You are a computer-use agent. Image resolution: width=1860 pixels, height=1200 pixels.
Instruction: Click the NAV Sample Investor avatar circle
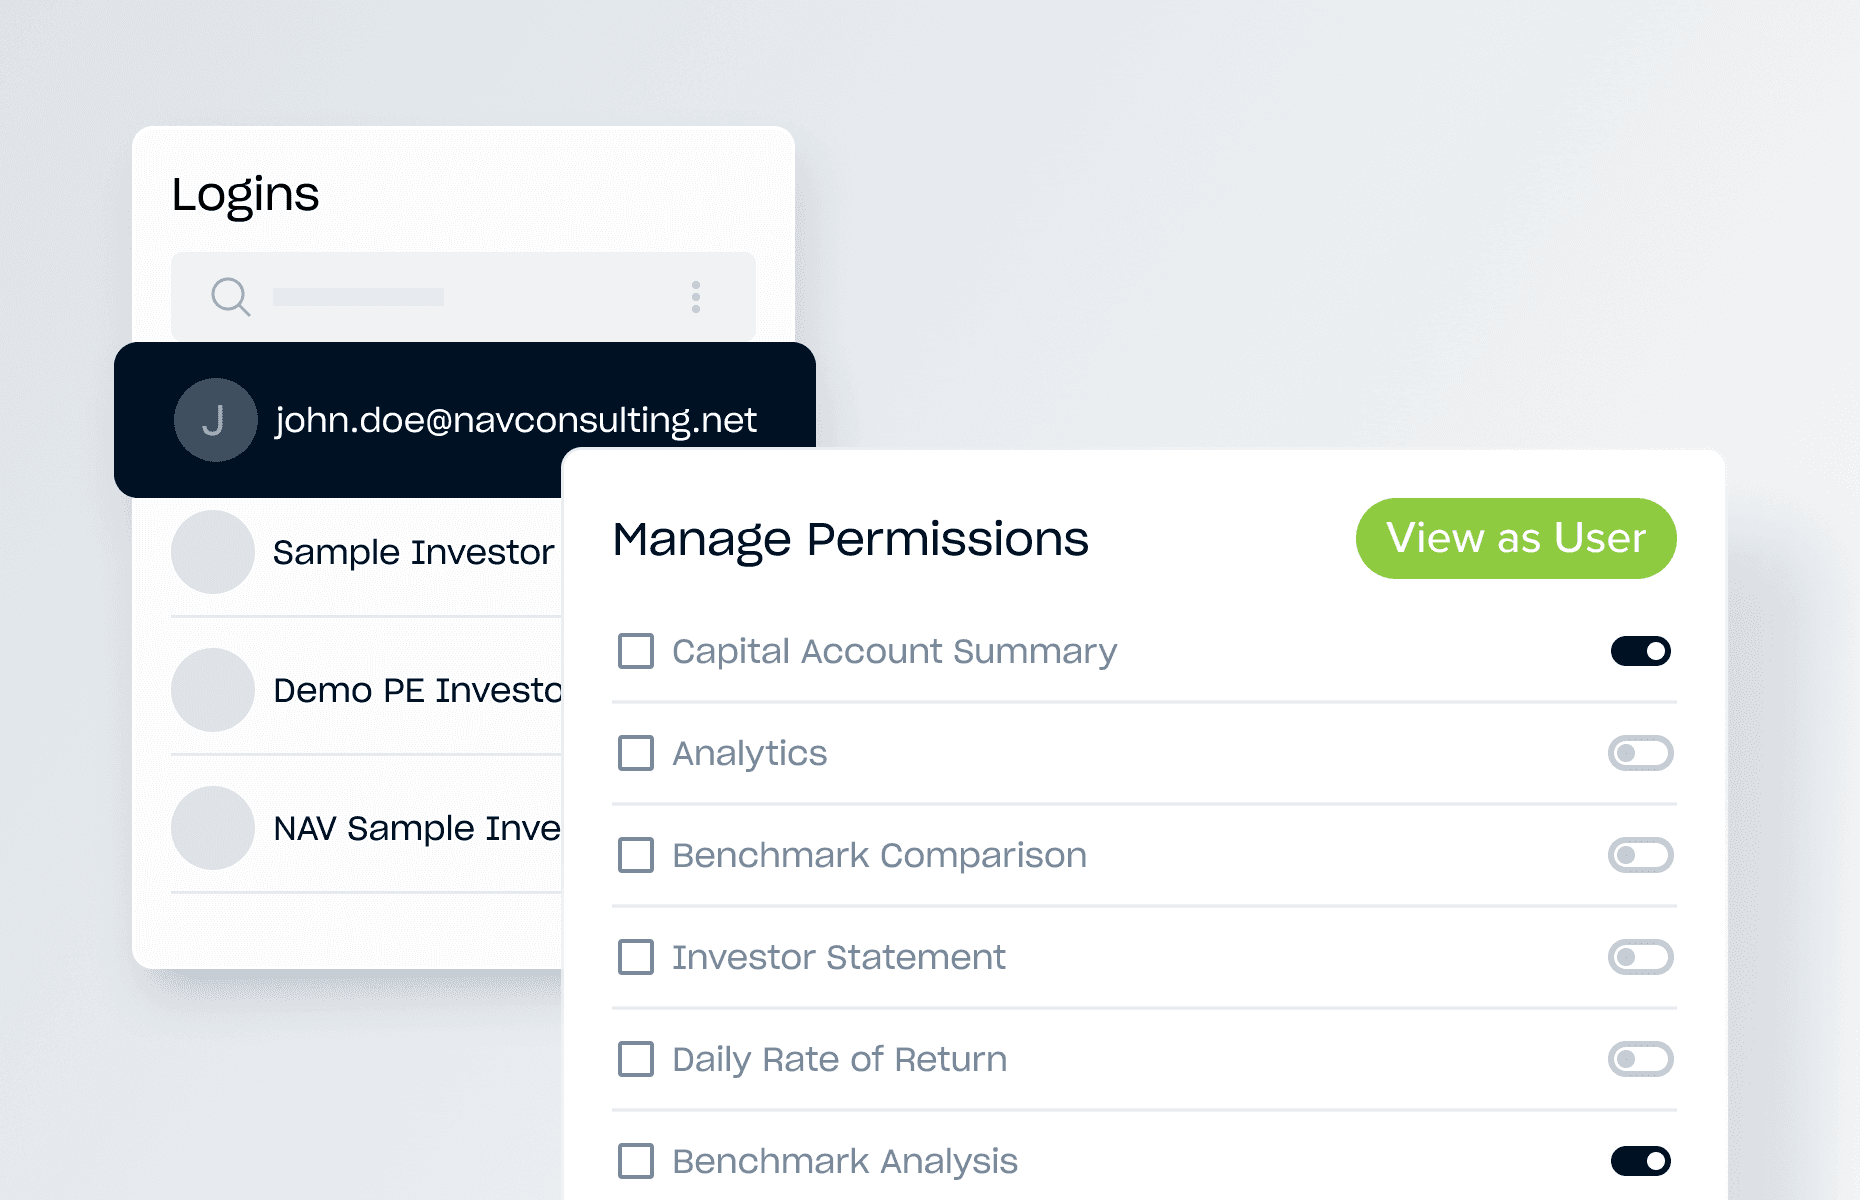coord(212,828)
